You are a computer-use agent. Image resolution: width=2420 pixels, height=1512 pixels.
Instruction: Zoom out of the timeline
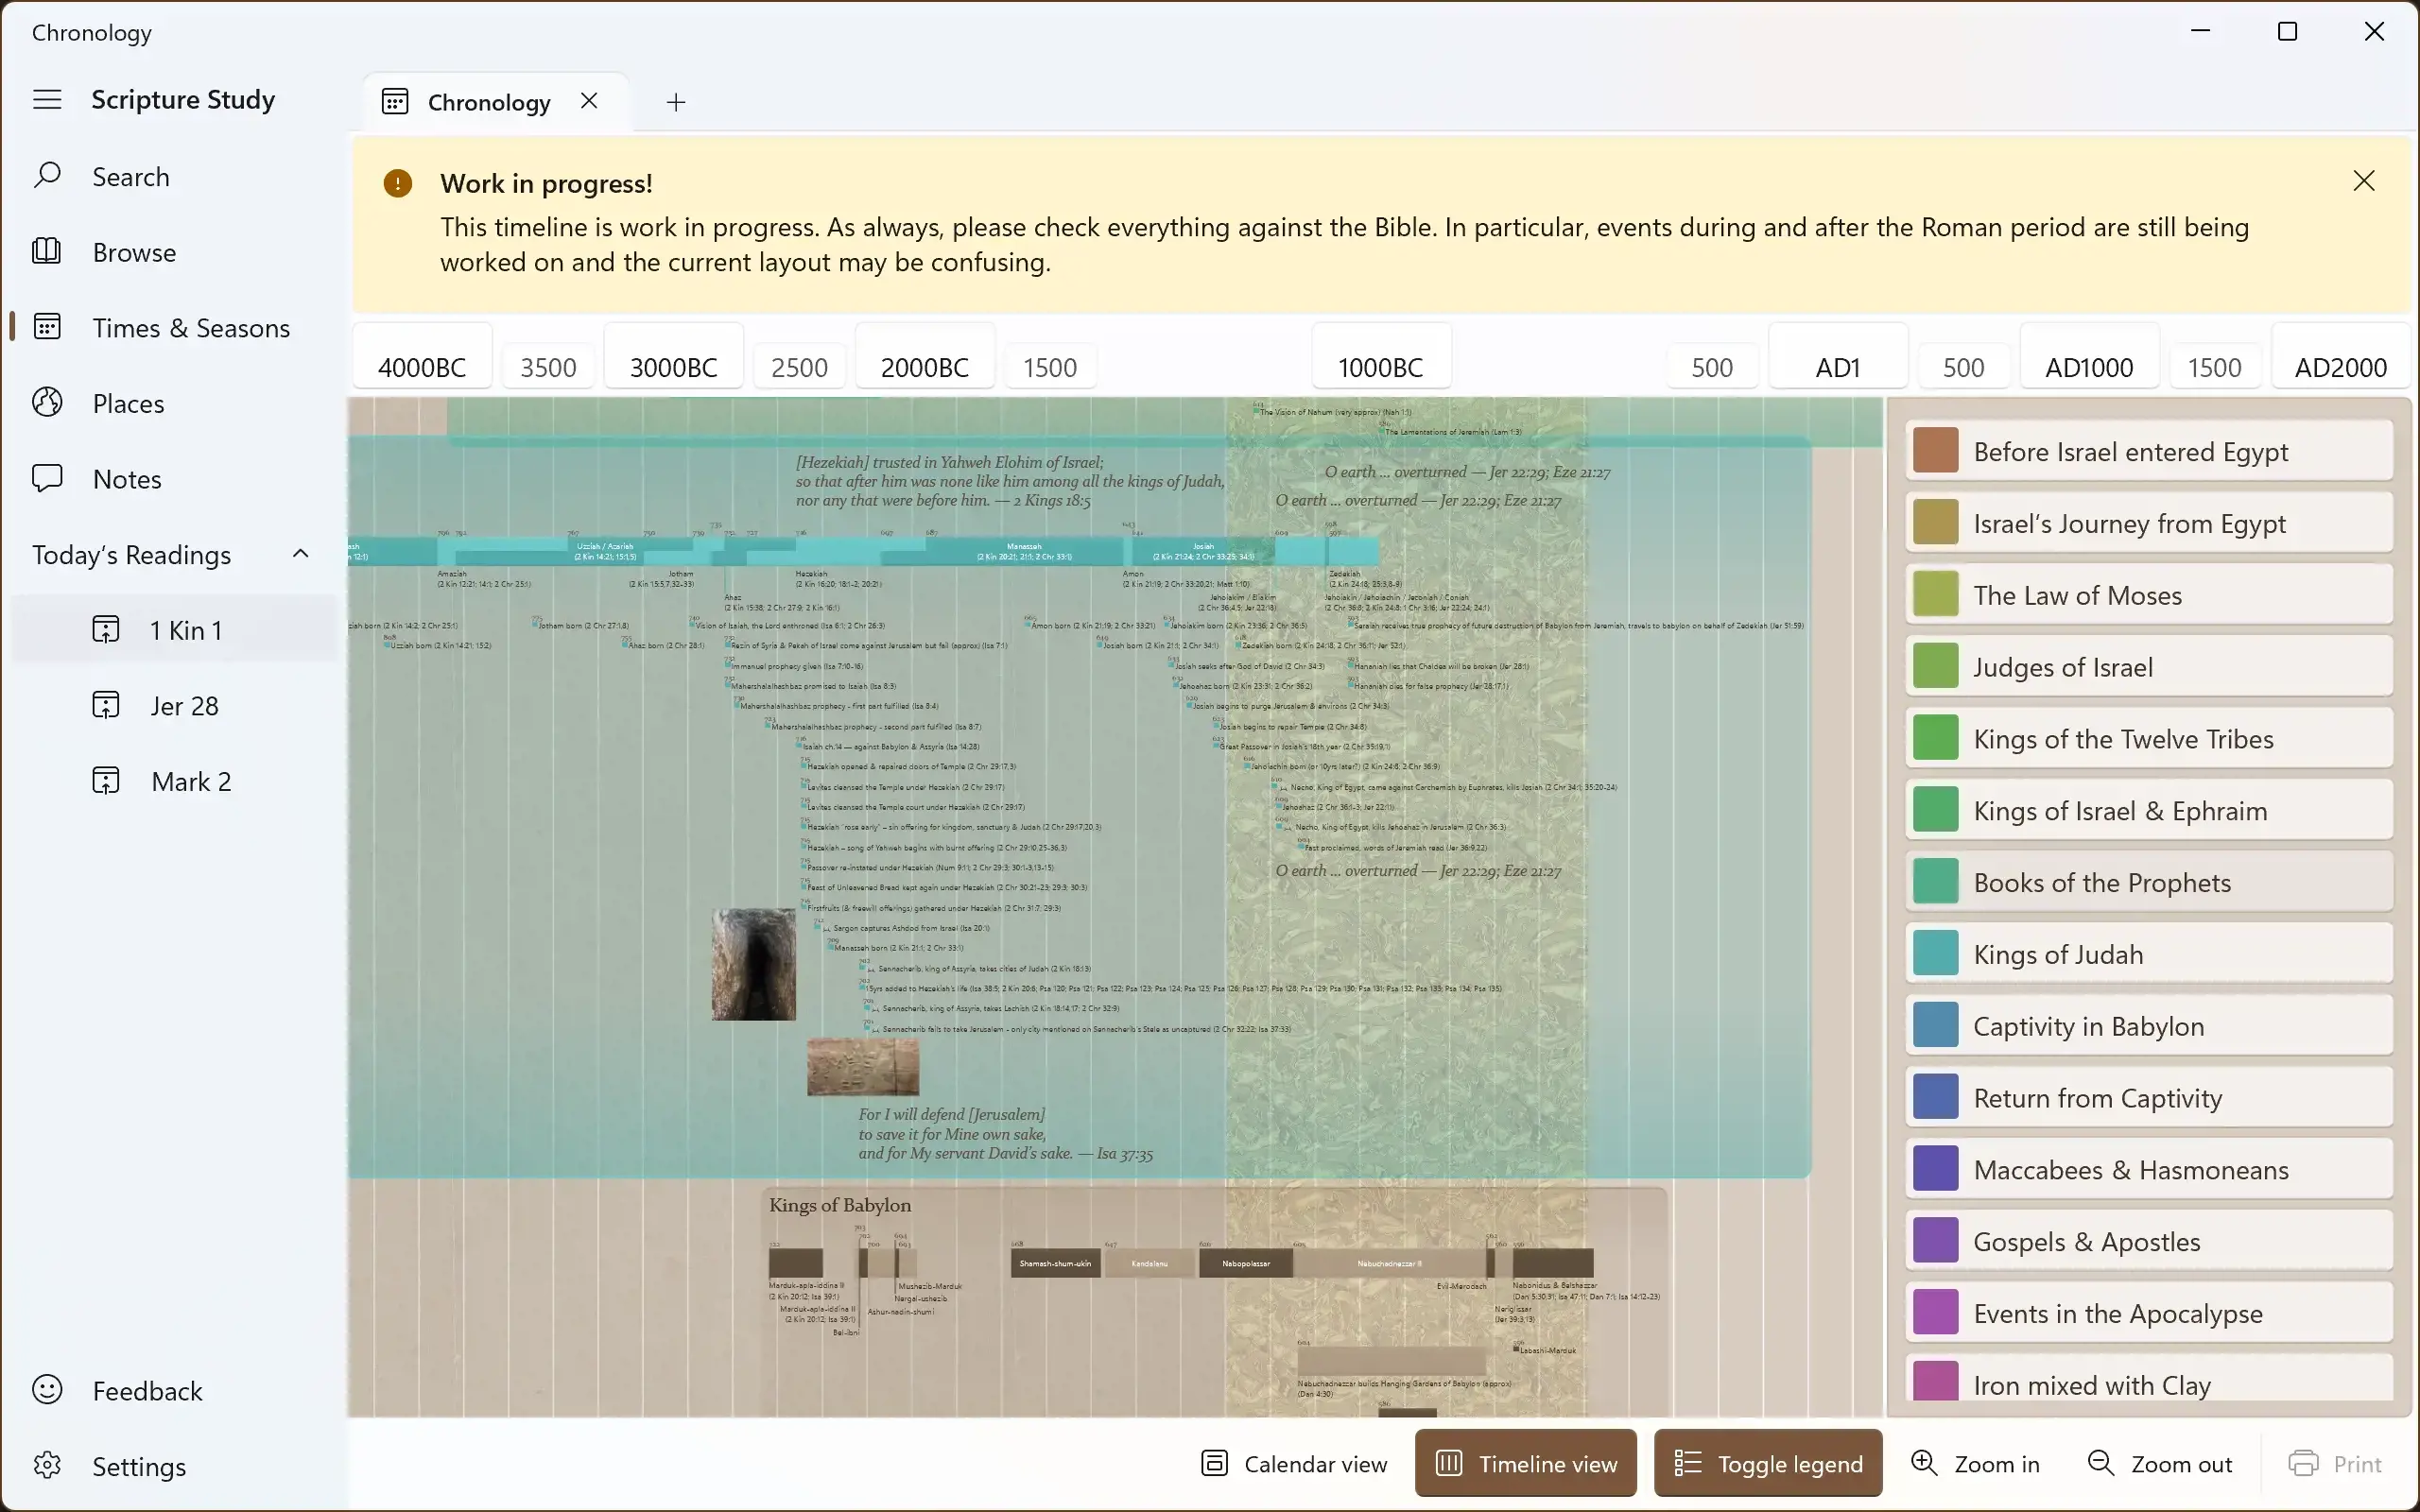pyautogui.click(x=2157, y=1463)
